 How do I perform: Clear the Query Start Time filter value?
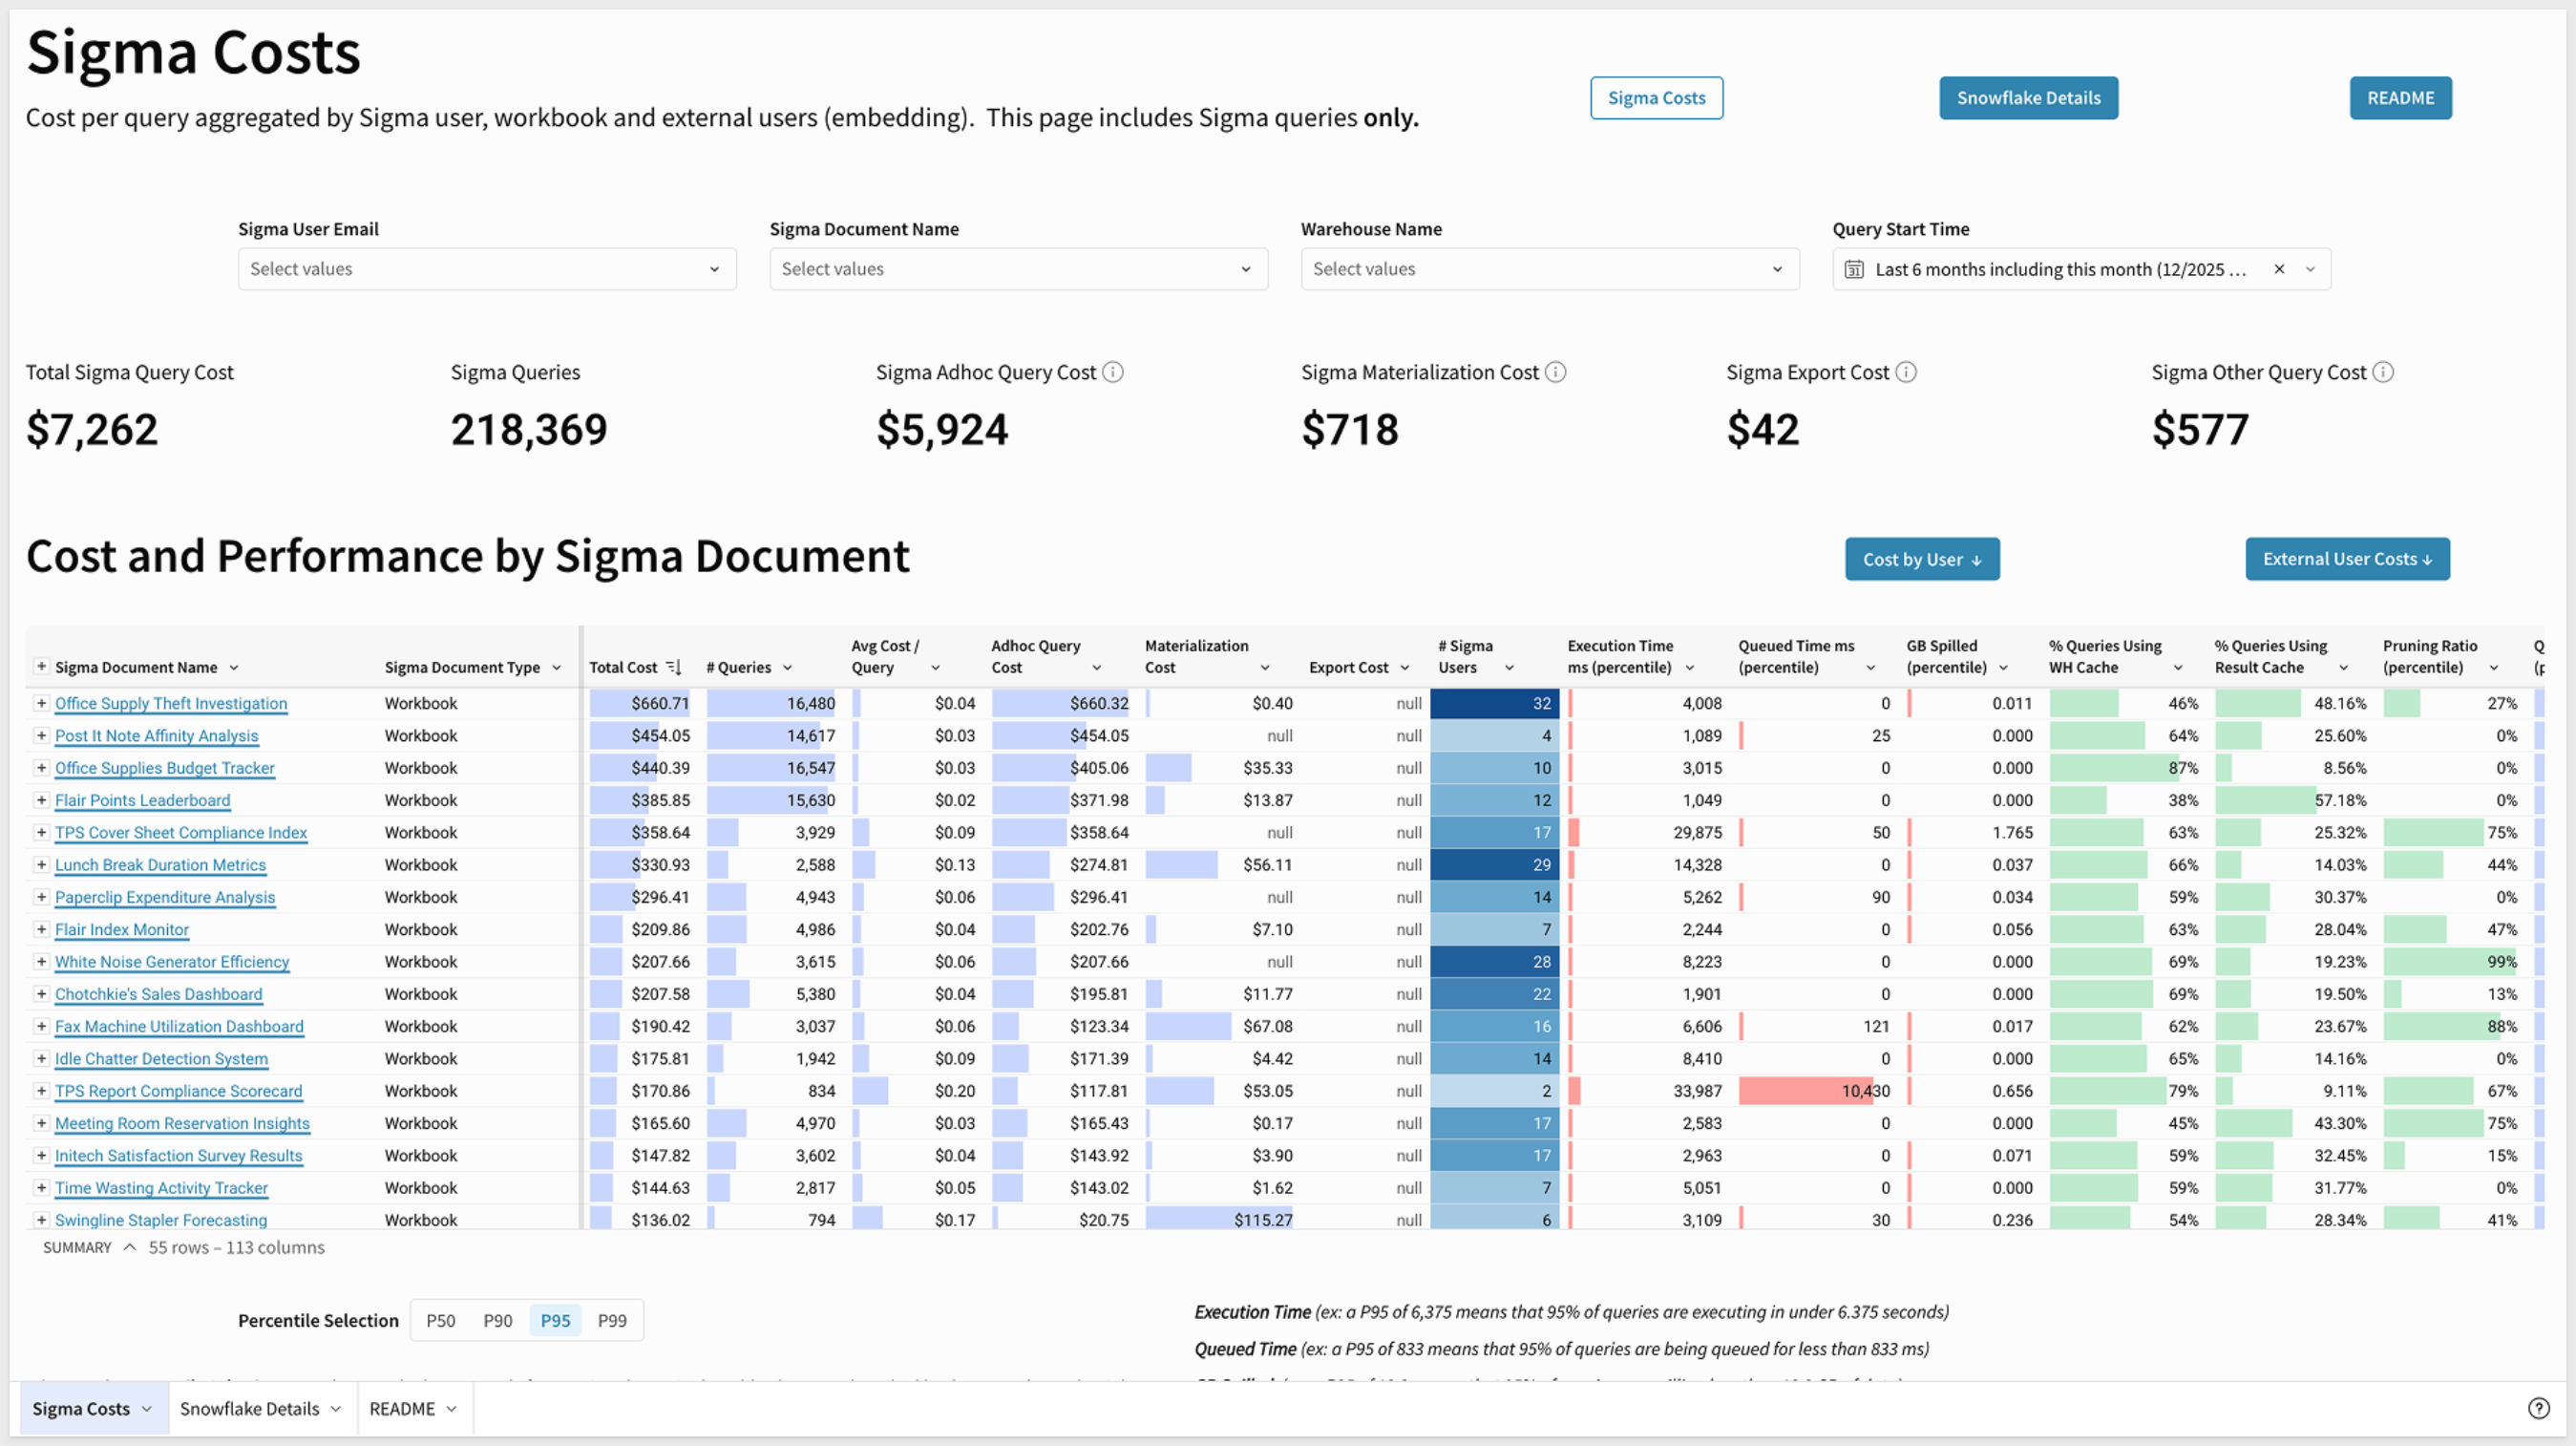[x=2279, y=269]
